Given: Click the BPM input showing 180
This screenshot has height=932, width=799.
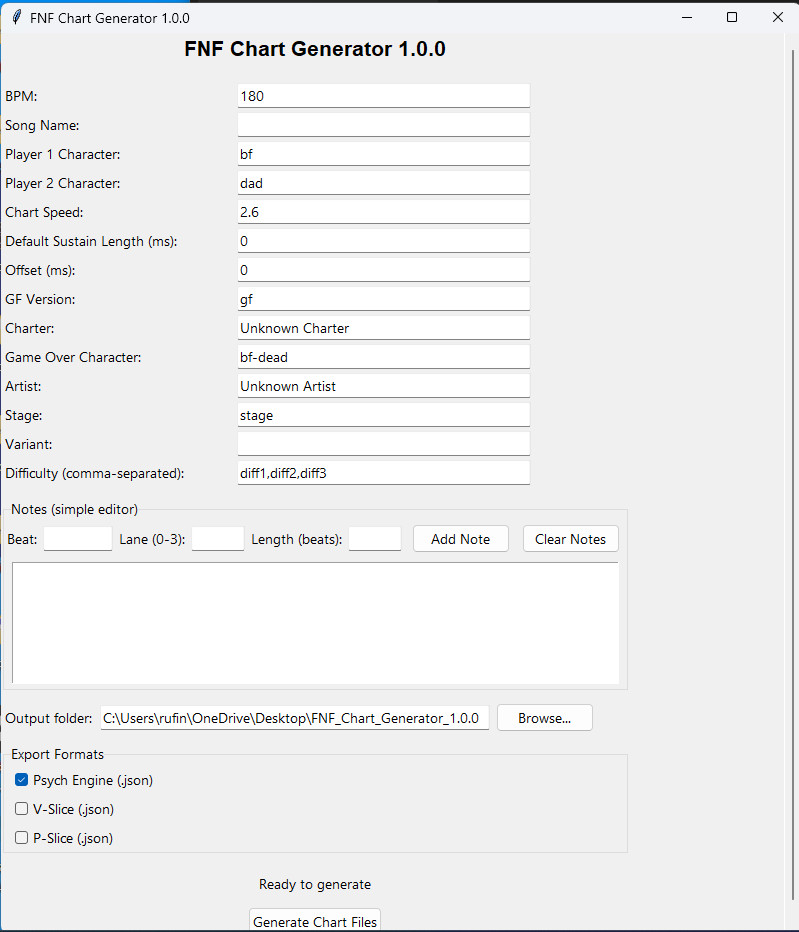Looking at the screenshot, I should [383, 95].
